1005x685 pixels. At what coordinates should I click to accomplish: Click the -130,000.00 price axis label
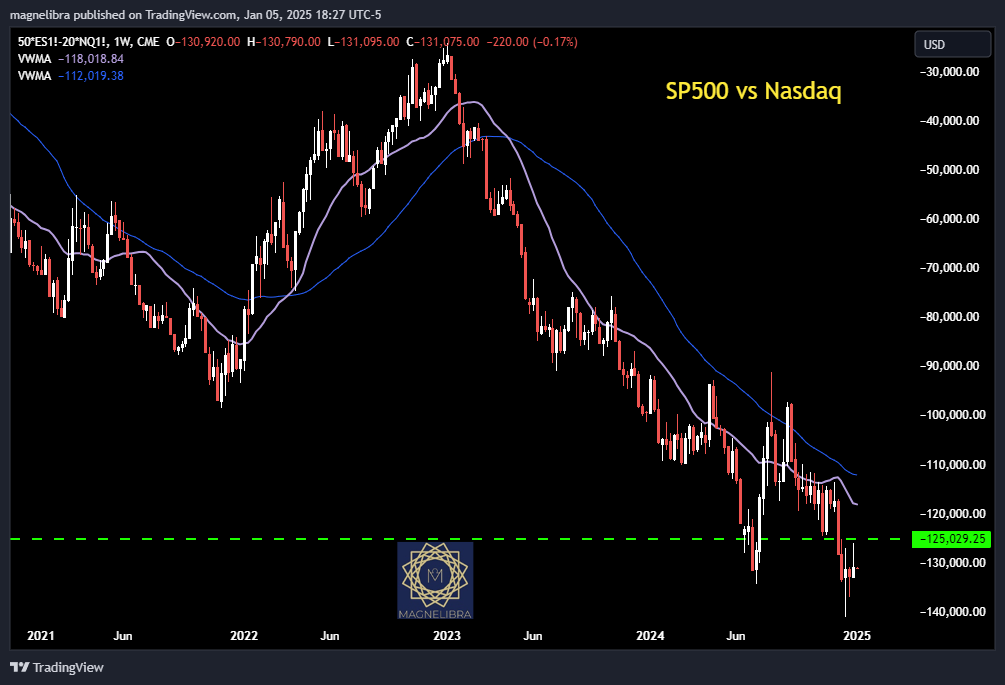point(952,563)
